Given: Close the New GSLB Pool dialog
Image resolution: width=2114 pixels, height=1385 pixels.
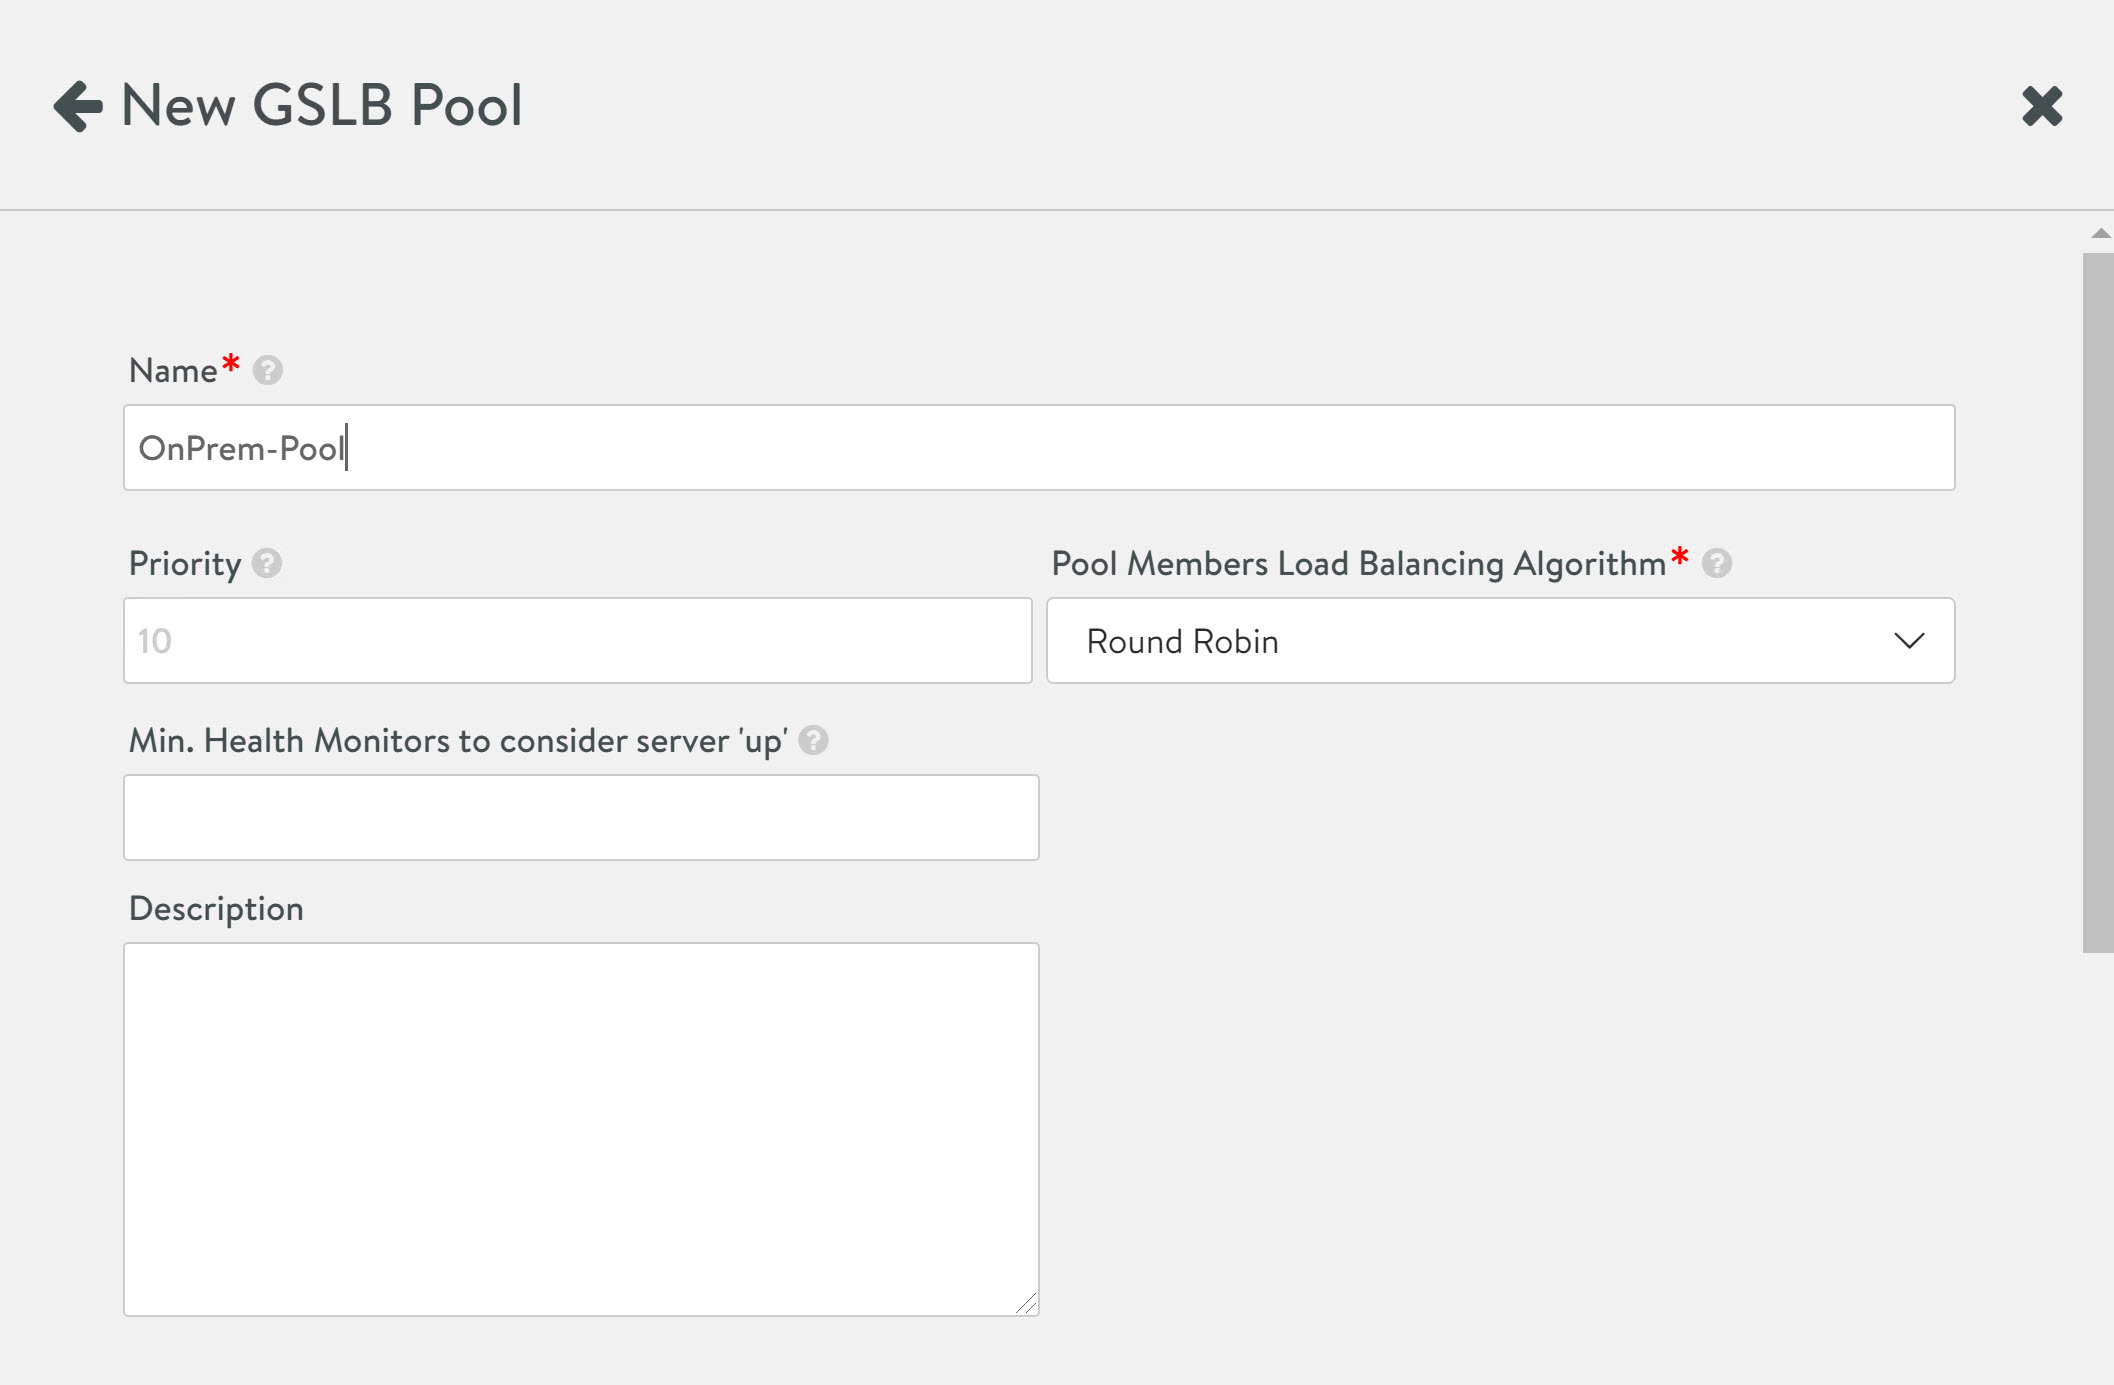Looking at the screenshot, I should tap(2041, 106).
